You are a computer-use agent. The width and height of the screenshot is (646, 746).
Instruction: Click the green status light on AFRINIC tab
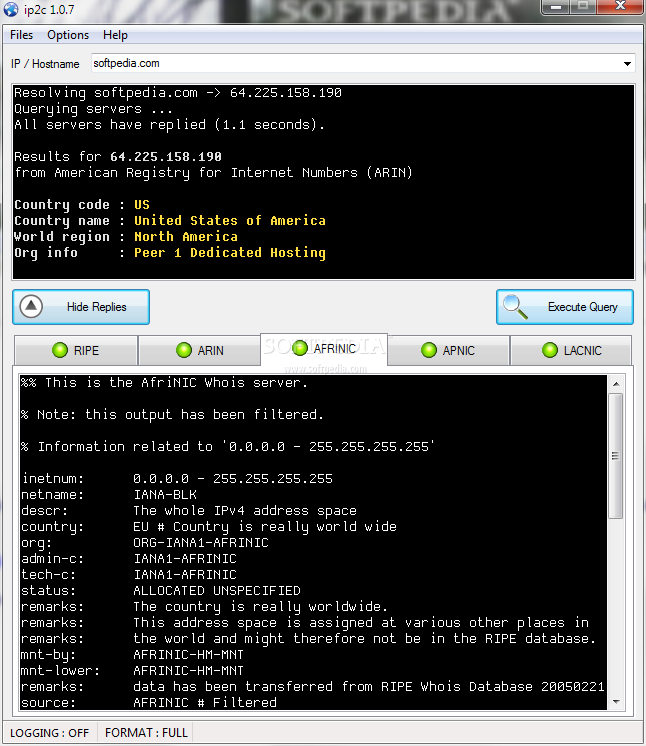pos(300,348)
